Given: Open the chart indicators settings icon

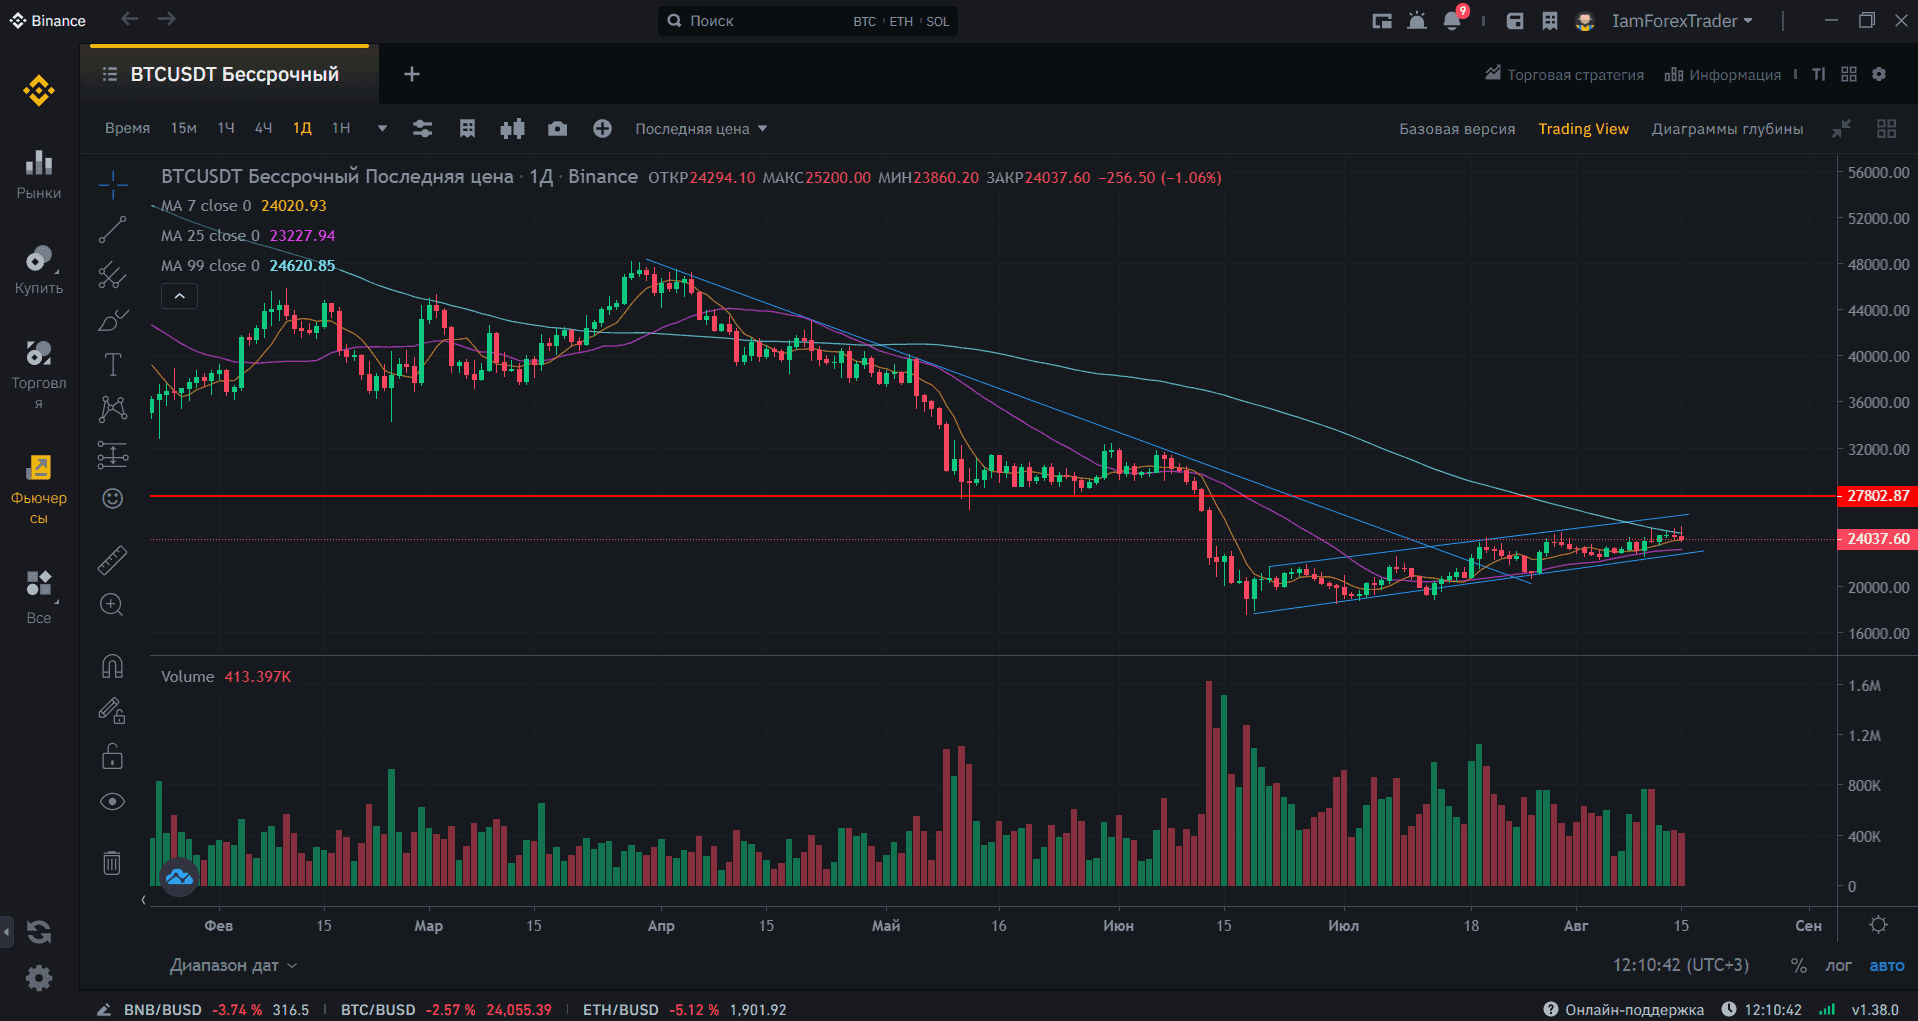Looking at the screenshot, I should pos(423,129).
